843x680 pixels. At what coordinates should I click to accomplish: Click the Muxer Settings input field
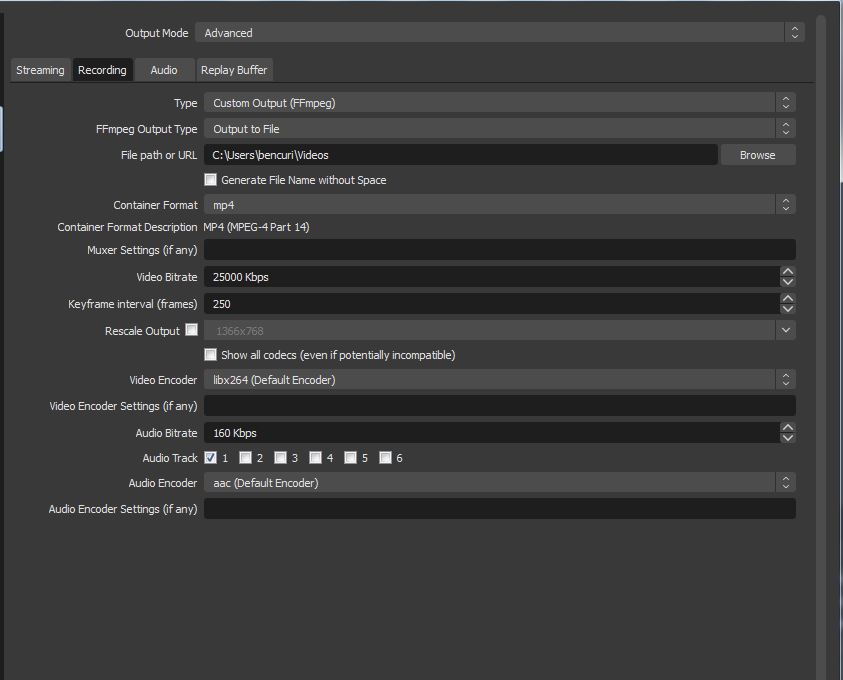[x=499, y=250]
